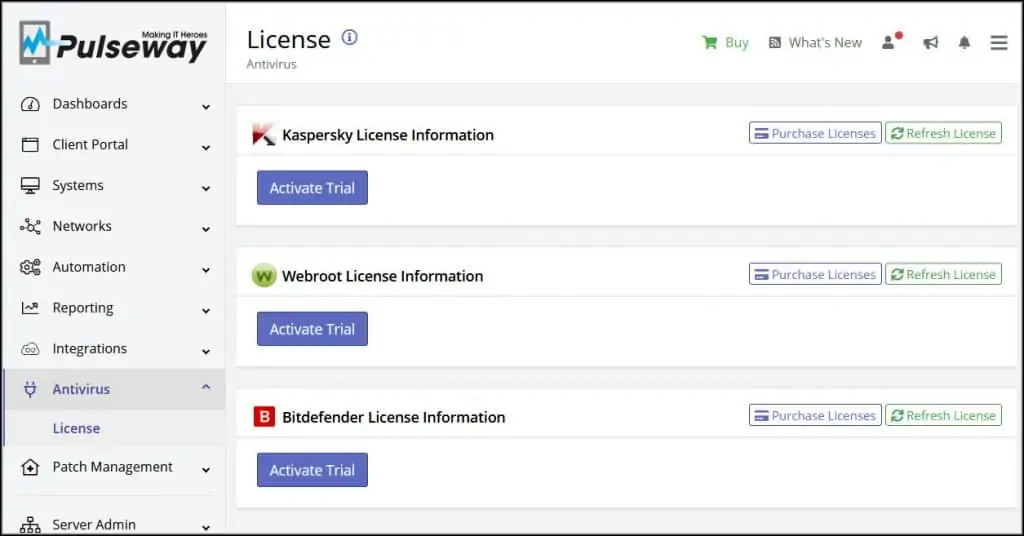
Task: Click the Bitdefender logo icon
Action: 264,417
